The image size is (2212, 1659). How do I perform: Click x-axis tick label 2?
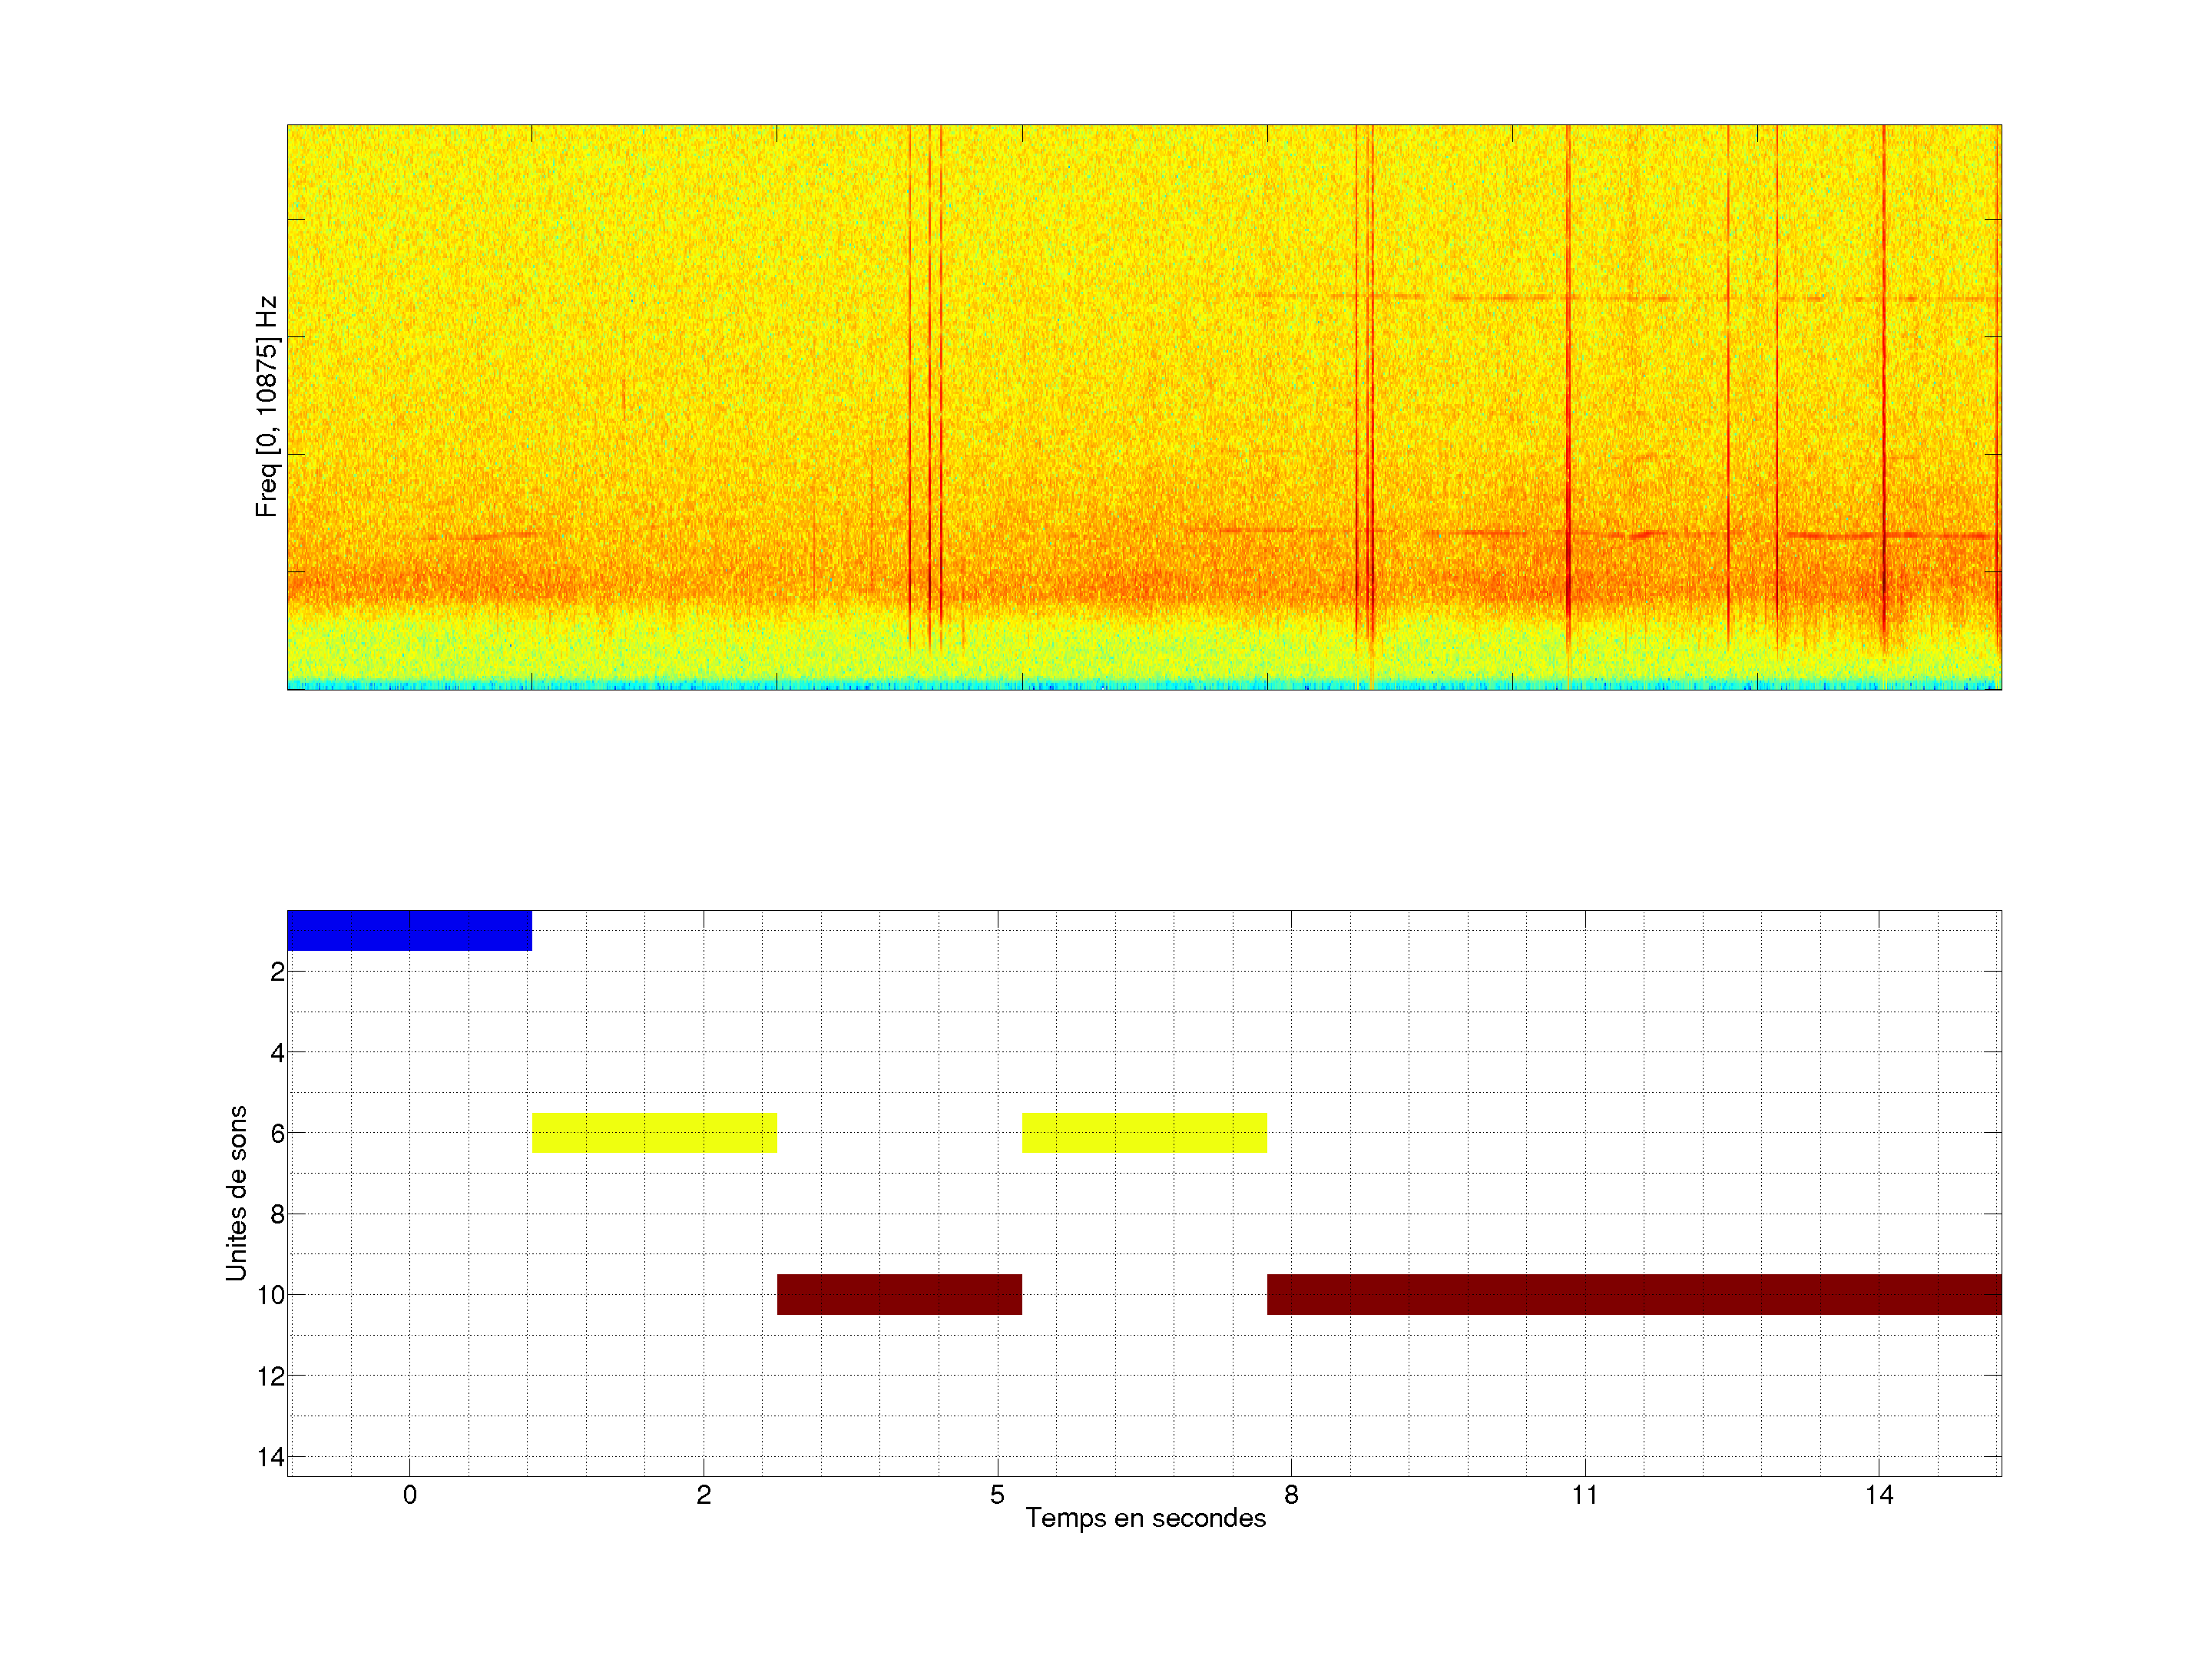[x=704, y=1495]
